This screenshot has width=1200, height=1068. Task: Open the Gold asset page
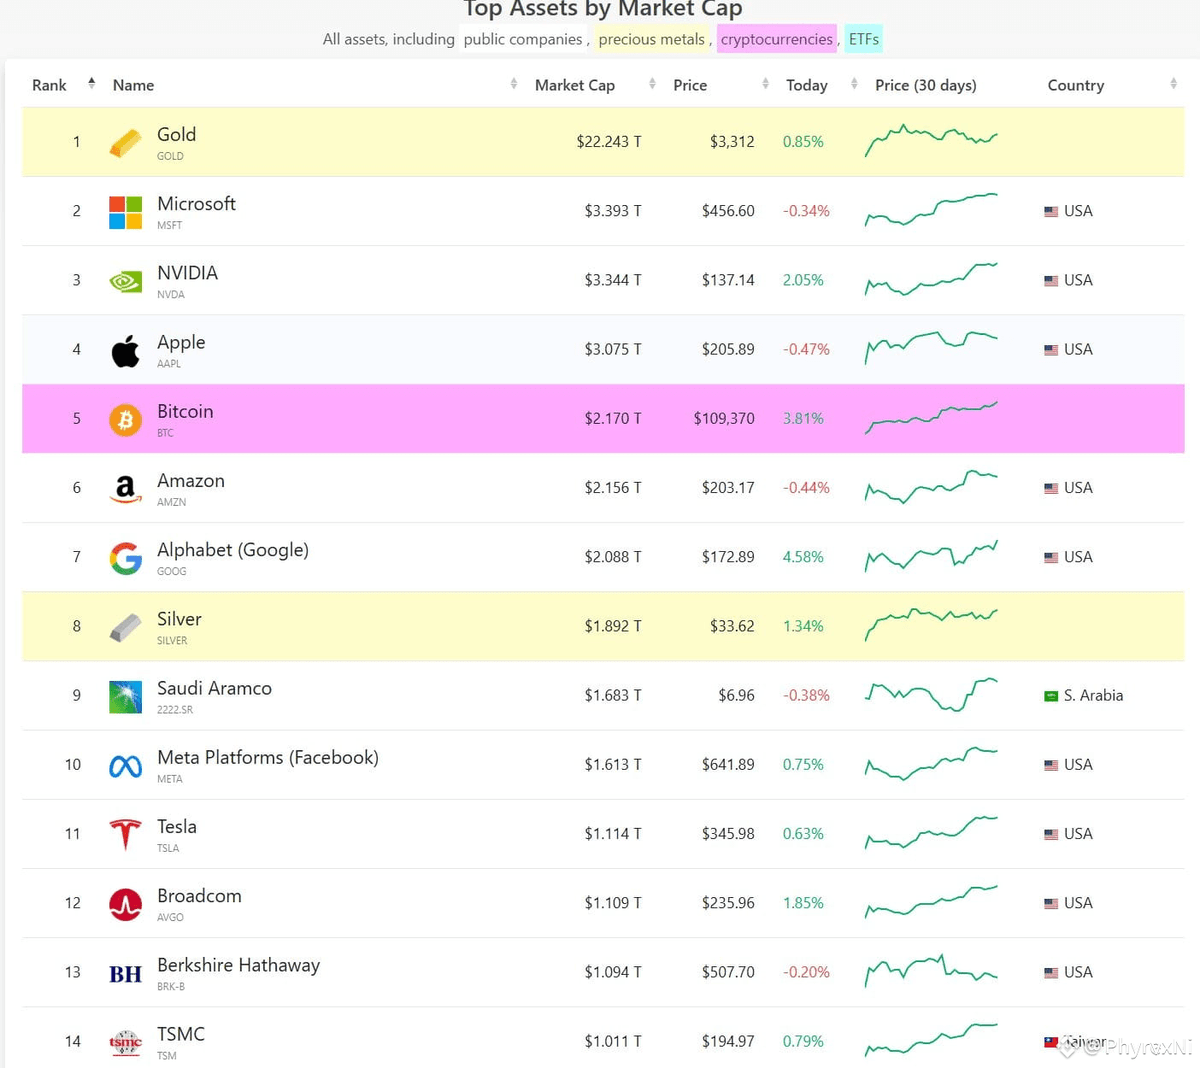(x=176, y=134)
